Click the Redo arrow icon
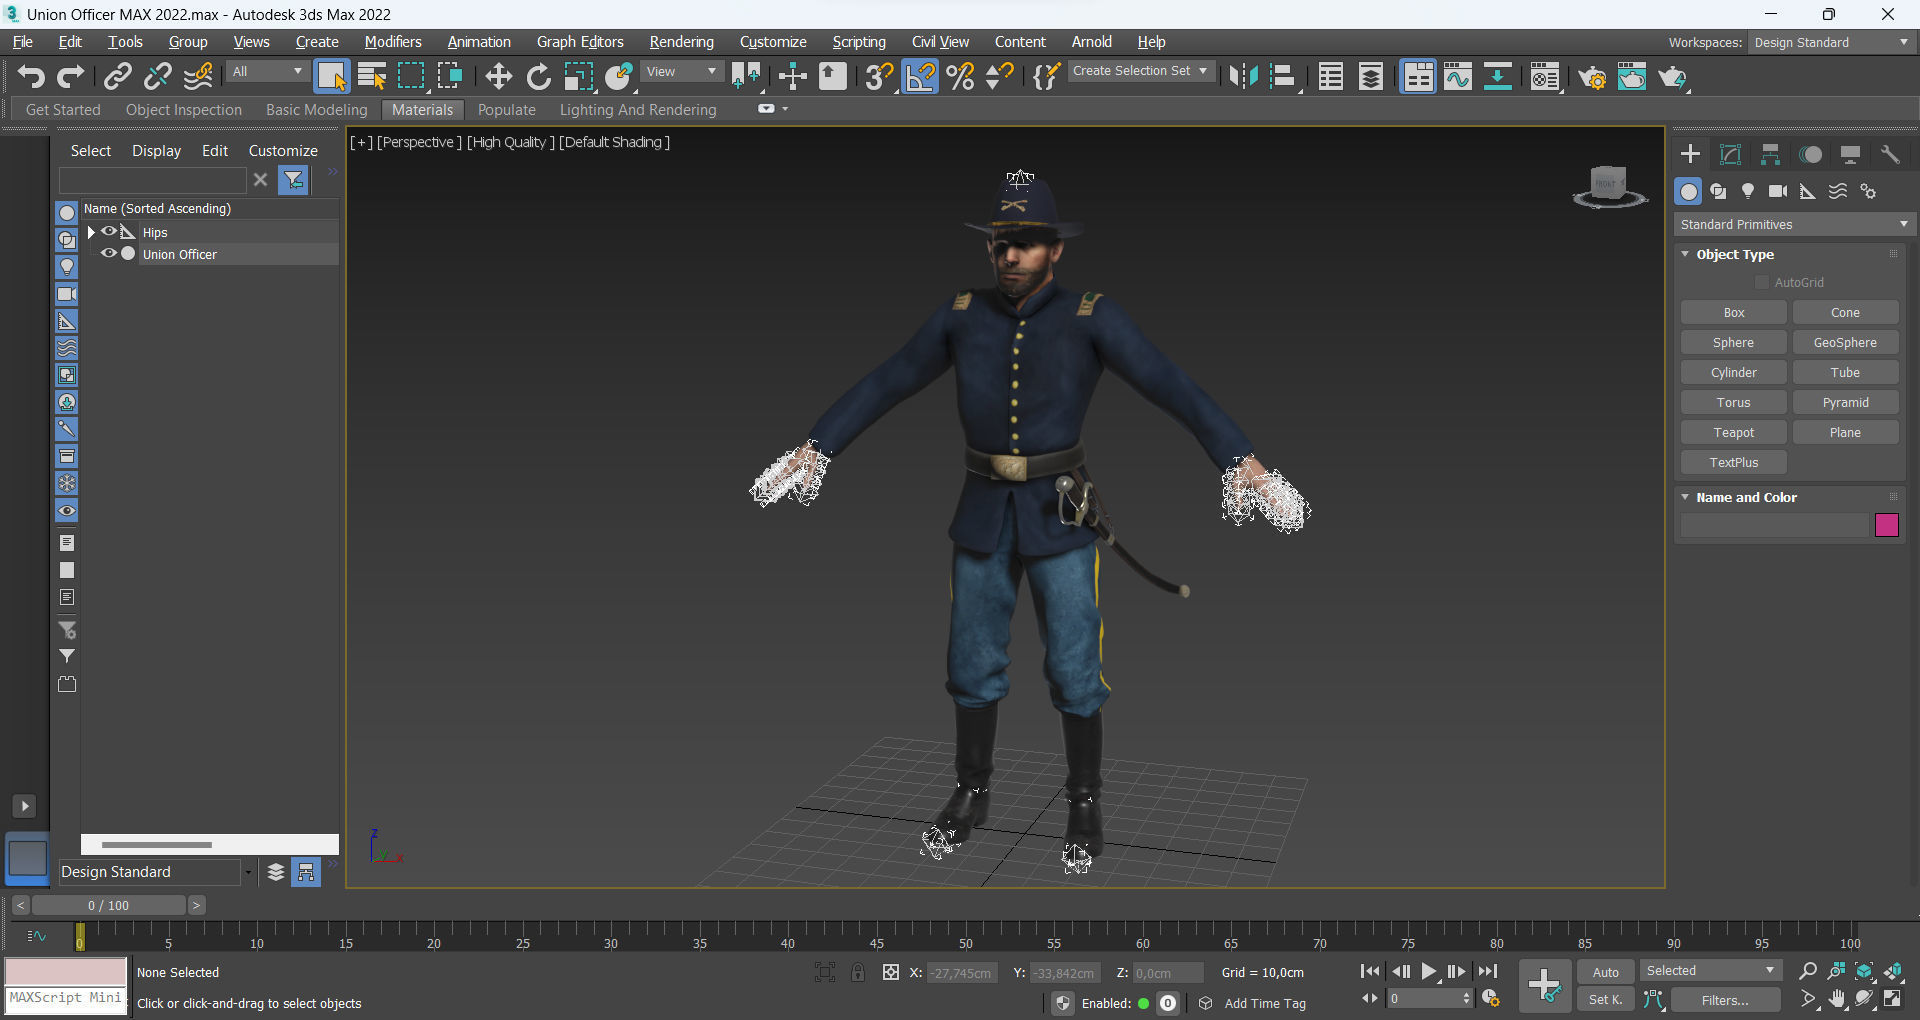 tap(70, 76)
